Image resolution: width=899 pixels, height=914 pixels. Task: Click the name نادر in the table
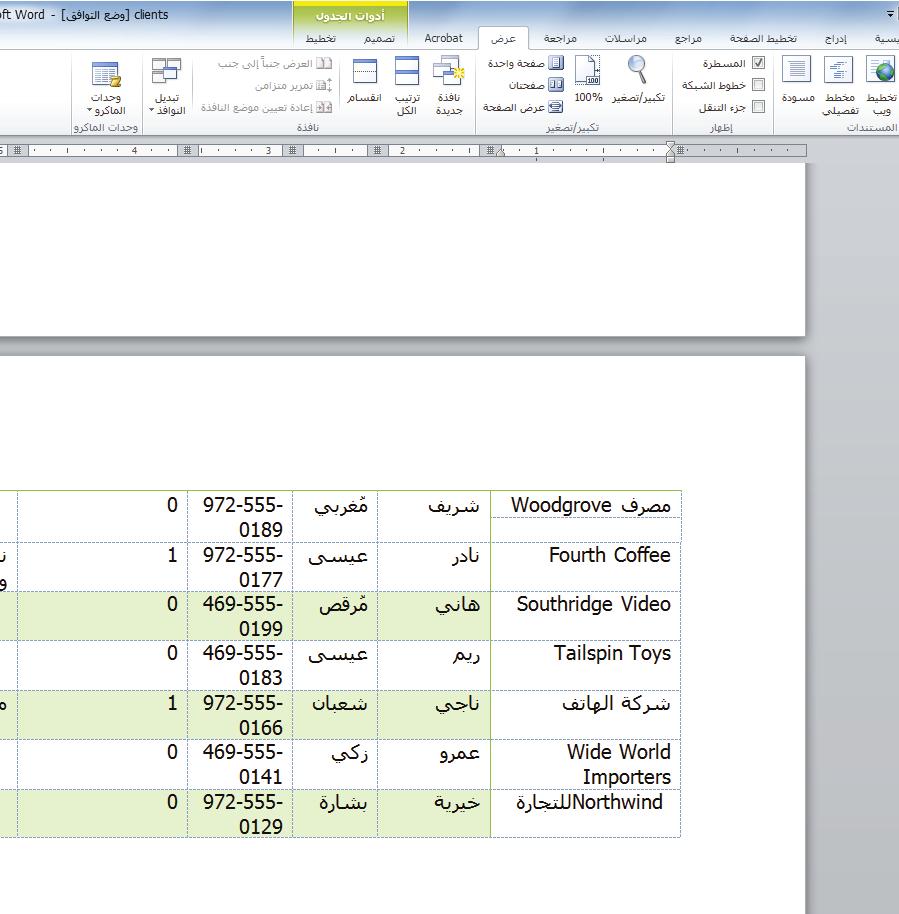coord(465,556)
